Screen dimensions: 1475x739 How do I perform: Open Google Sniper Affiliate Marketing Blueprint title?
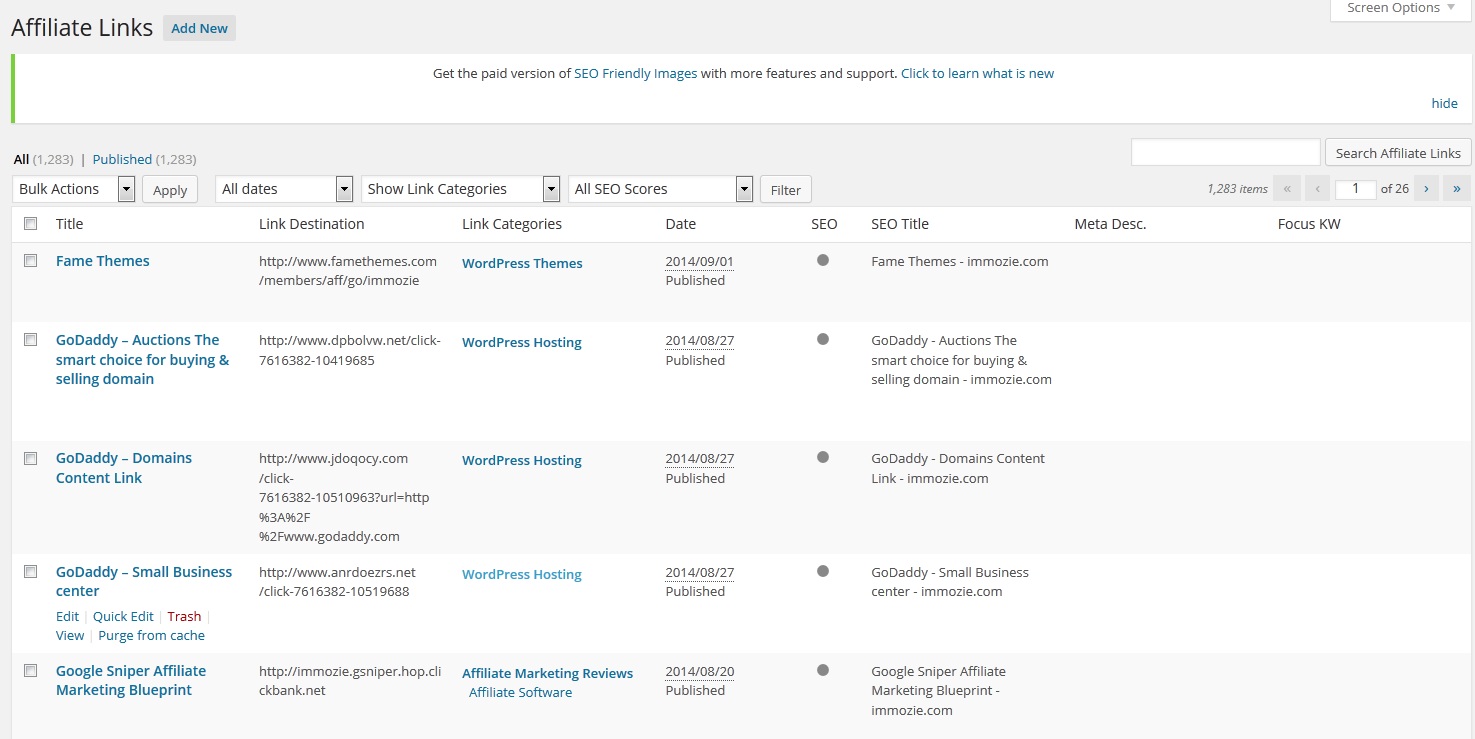click(x=131, y=680)
